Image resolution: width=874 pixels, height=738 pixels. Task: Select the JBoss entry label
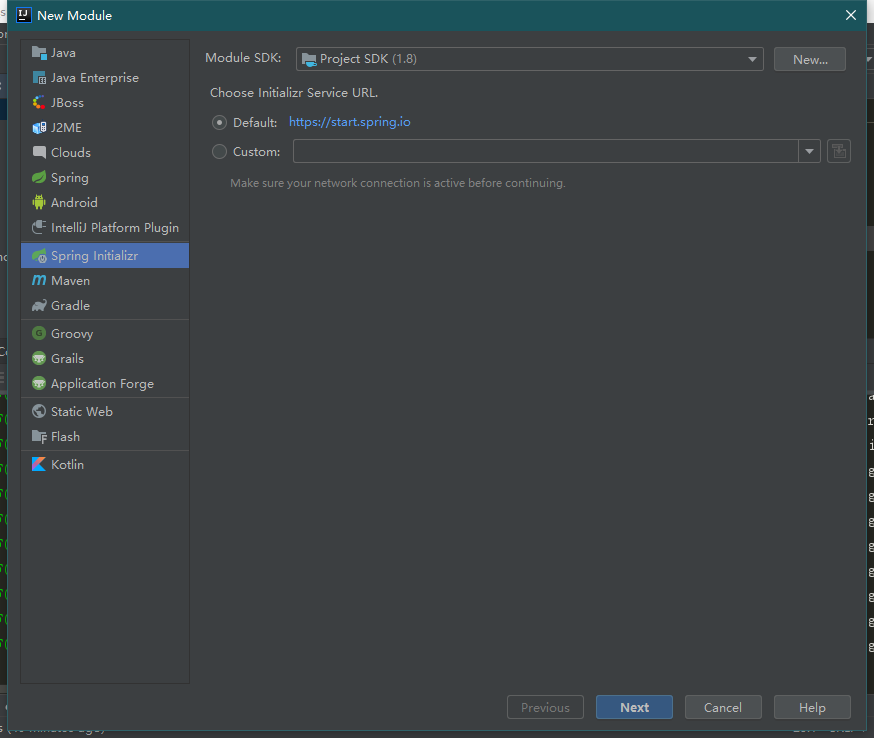67,103
